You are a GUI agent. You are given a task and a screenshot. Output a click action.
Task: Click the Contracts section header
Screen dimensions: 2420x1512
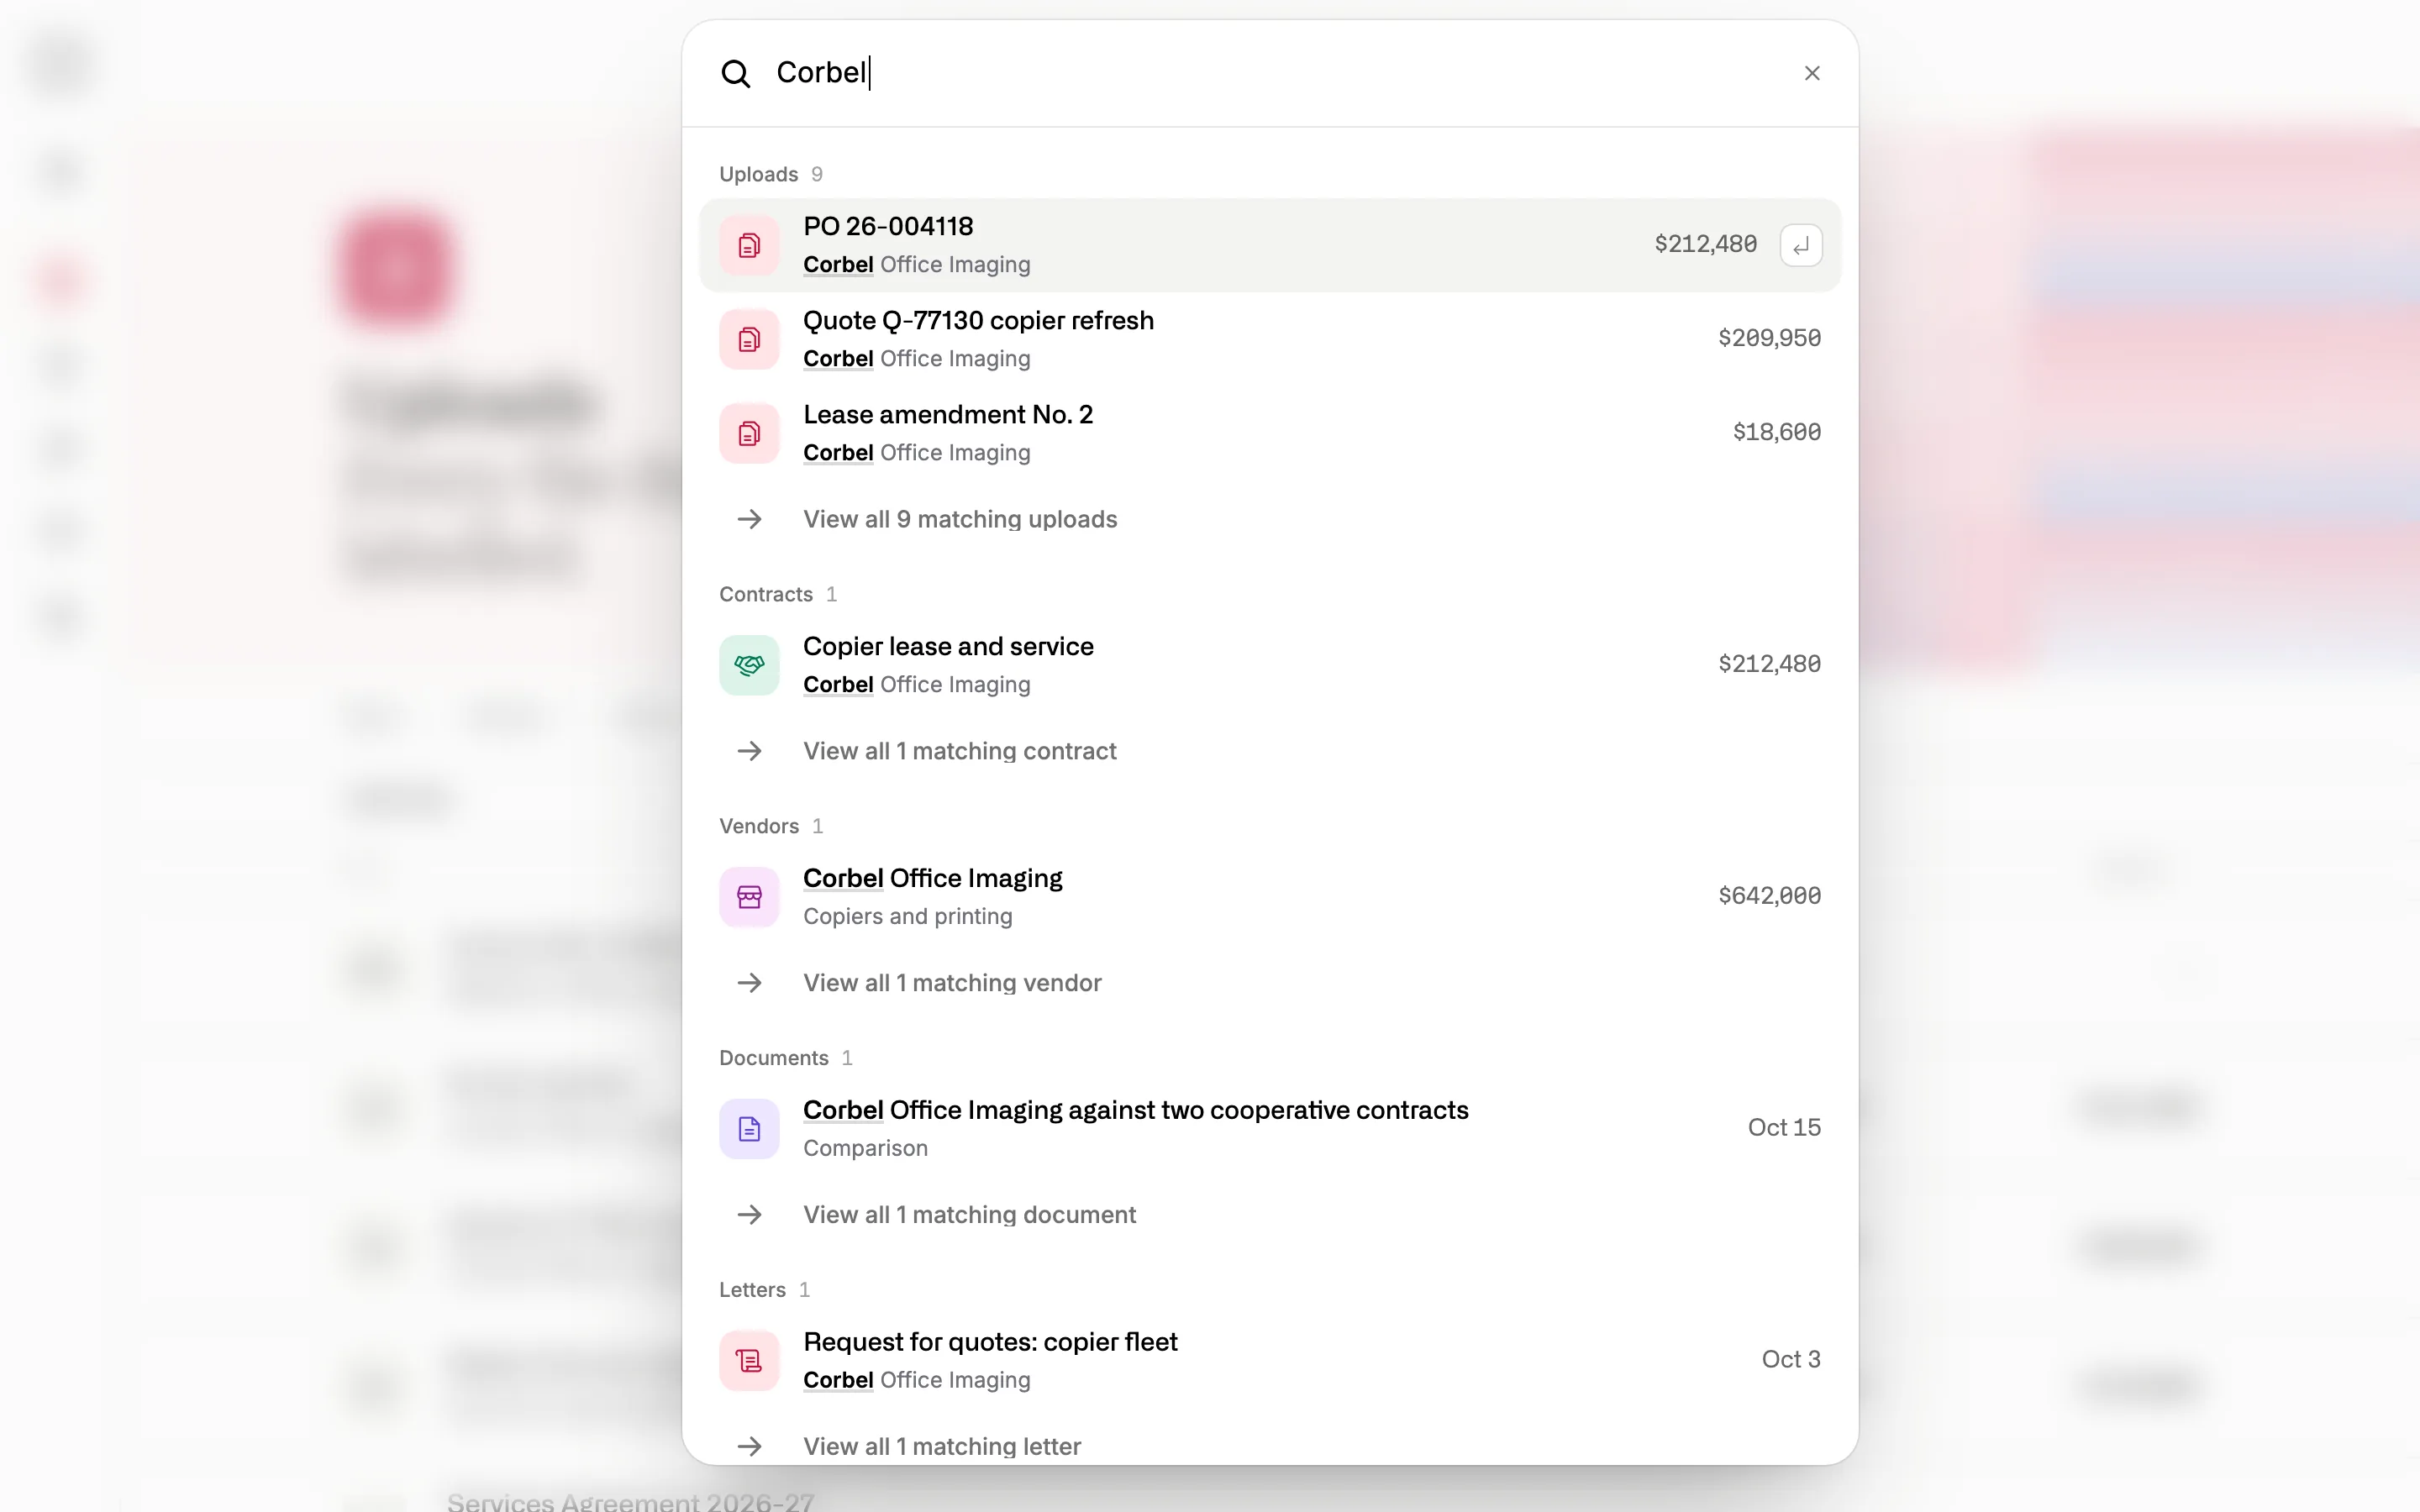(766, 594)
